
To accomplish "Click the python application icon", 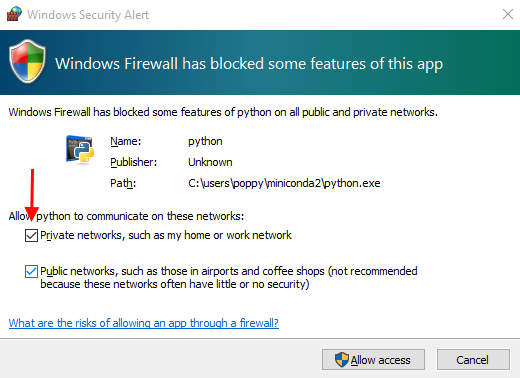I will coord(80,150).
